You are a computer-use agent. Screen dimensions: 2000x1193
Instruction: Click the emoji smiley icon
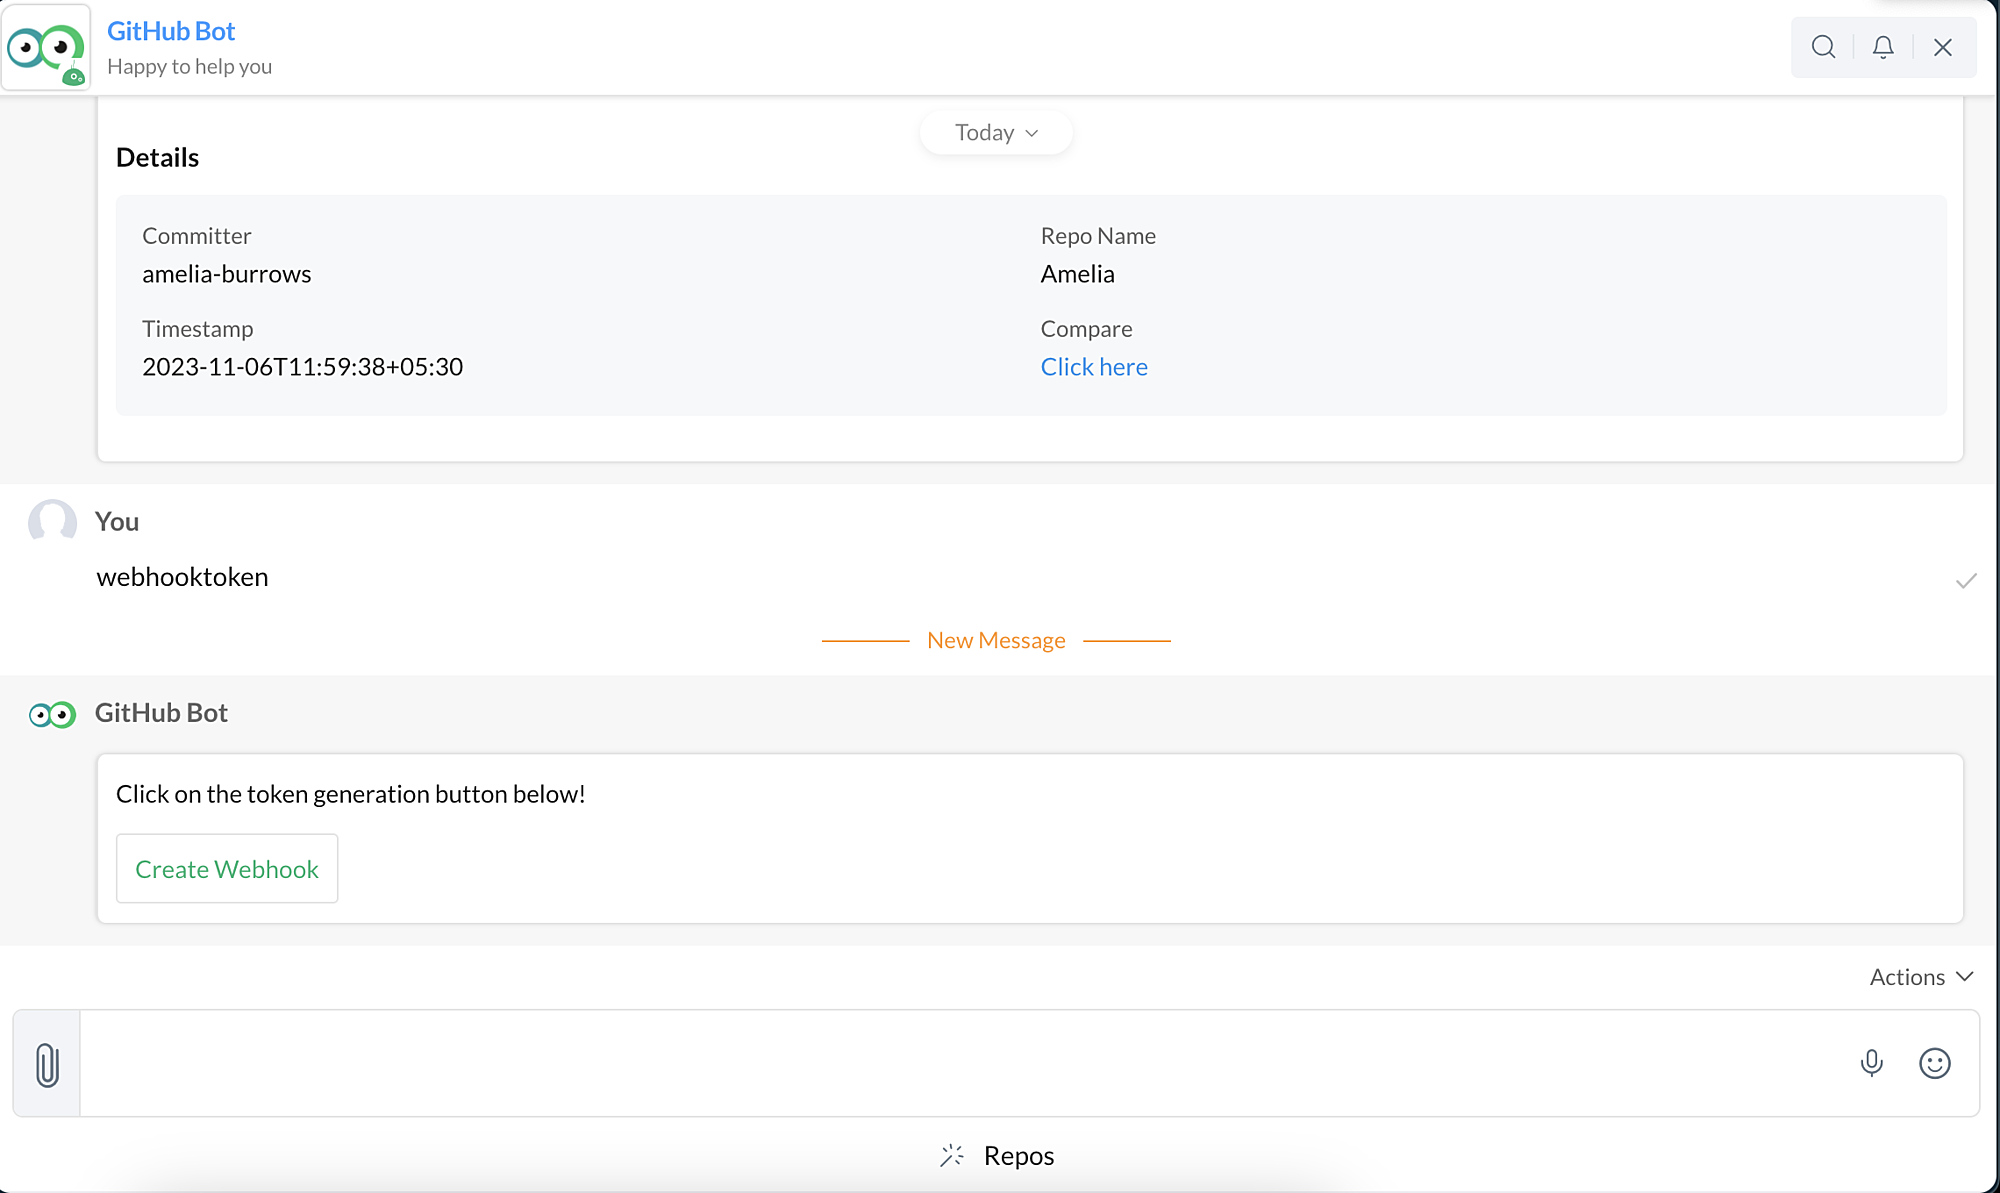[x=1935, y=1062]
